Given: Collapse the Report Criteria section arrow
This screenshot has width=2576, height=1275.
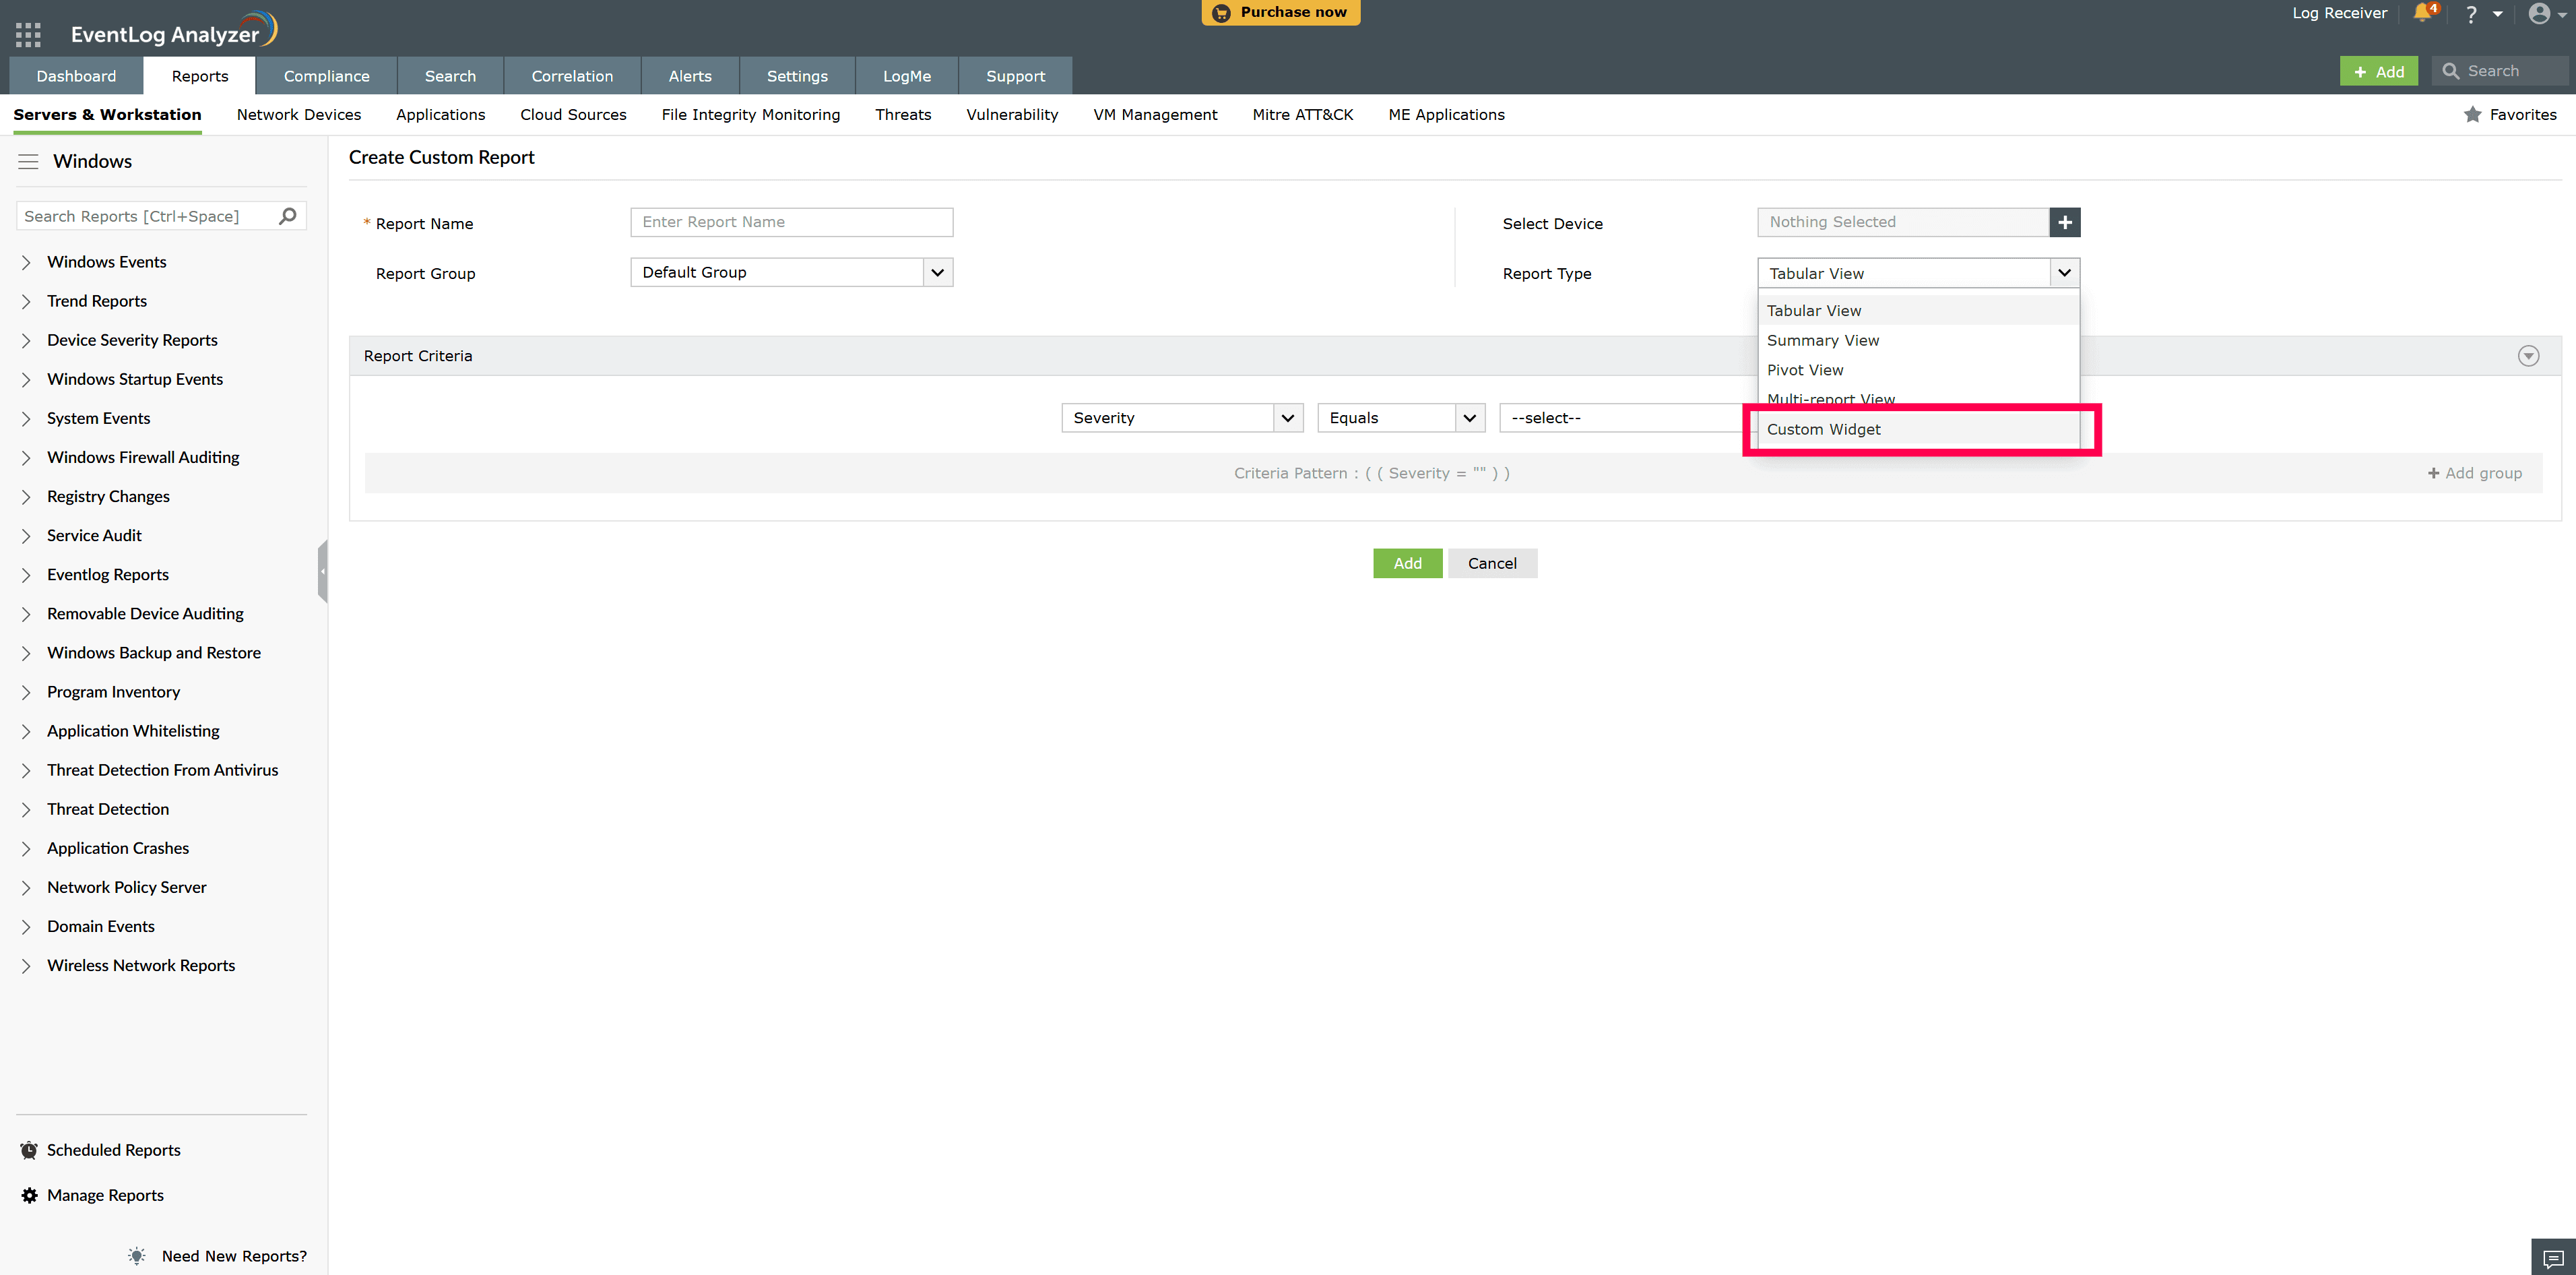Looking at the screenshot, I should (x=2528, y=356).
